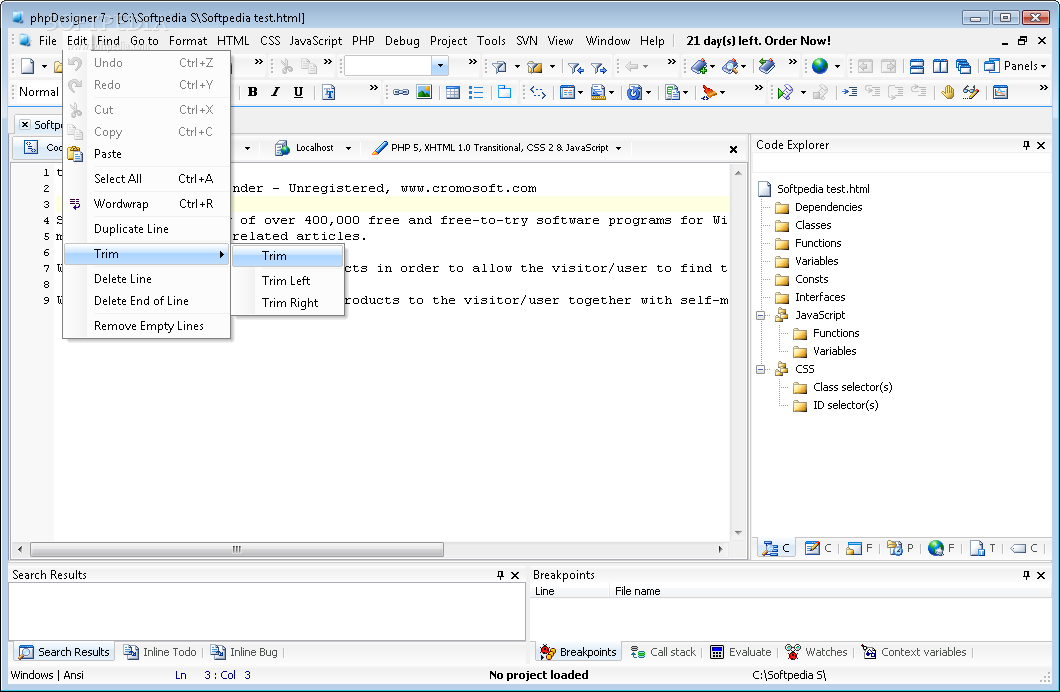Click the indent lines arrow icon
This screenshot has width=1060, height=692.
pyautogui.click(x=849, y=92)
